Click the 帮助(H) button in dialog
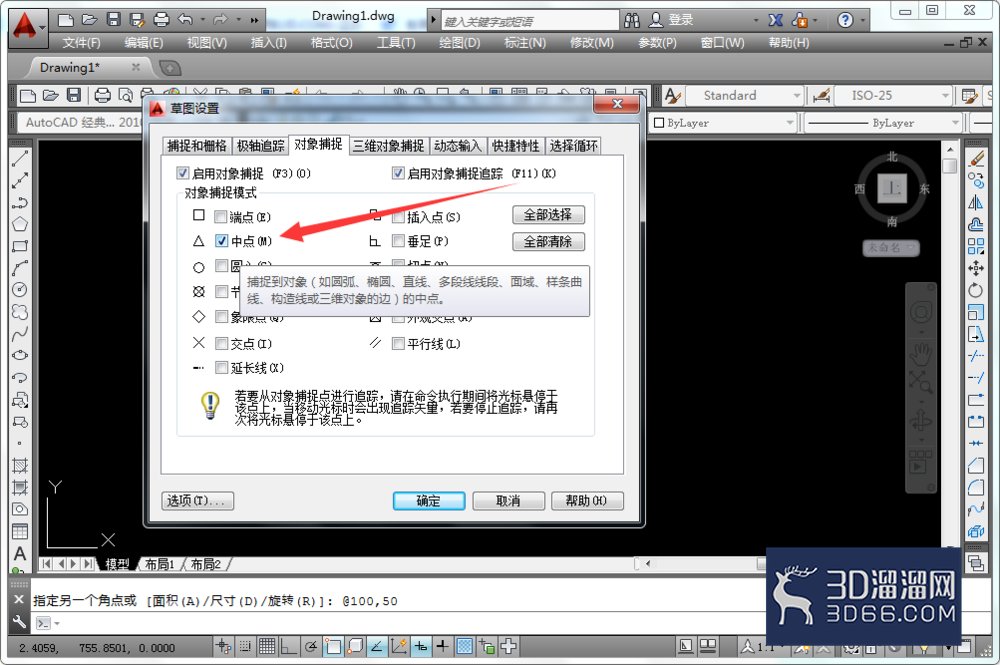 (587, 501)
